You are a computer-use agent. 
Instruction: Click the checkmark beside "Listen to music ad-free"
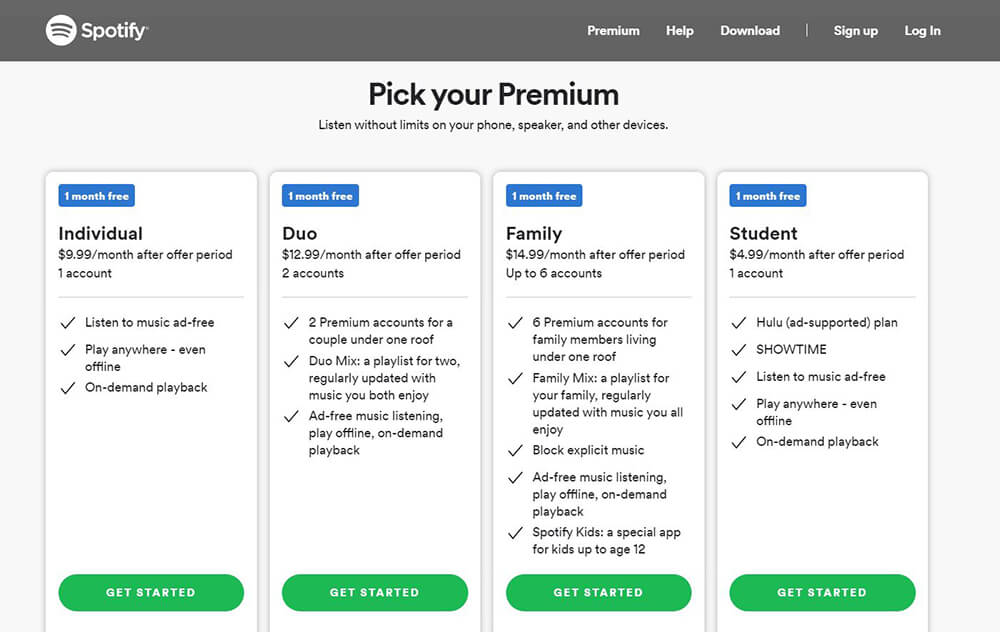tap(66, 322)
